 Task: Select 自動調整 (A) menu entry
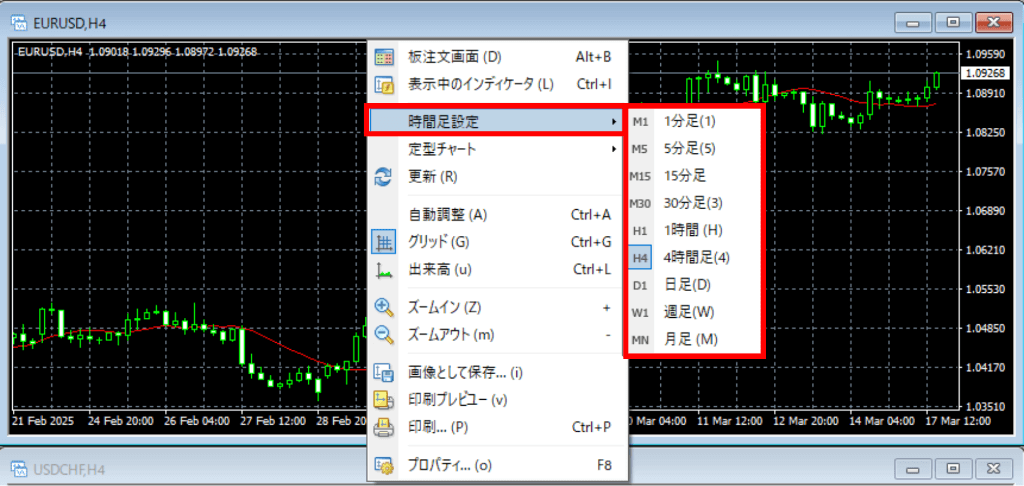click(x=497, y=215)
